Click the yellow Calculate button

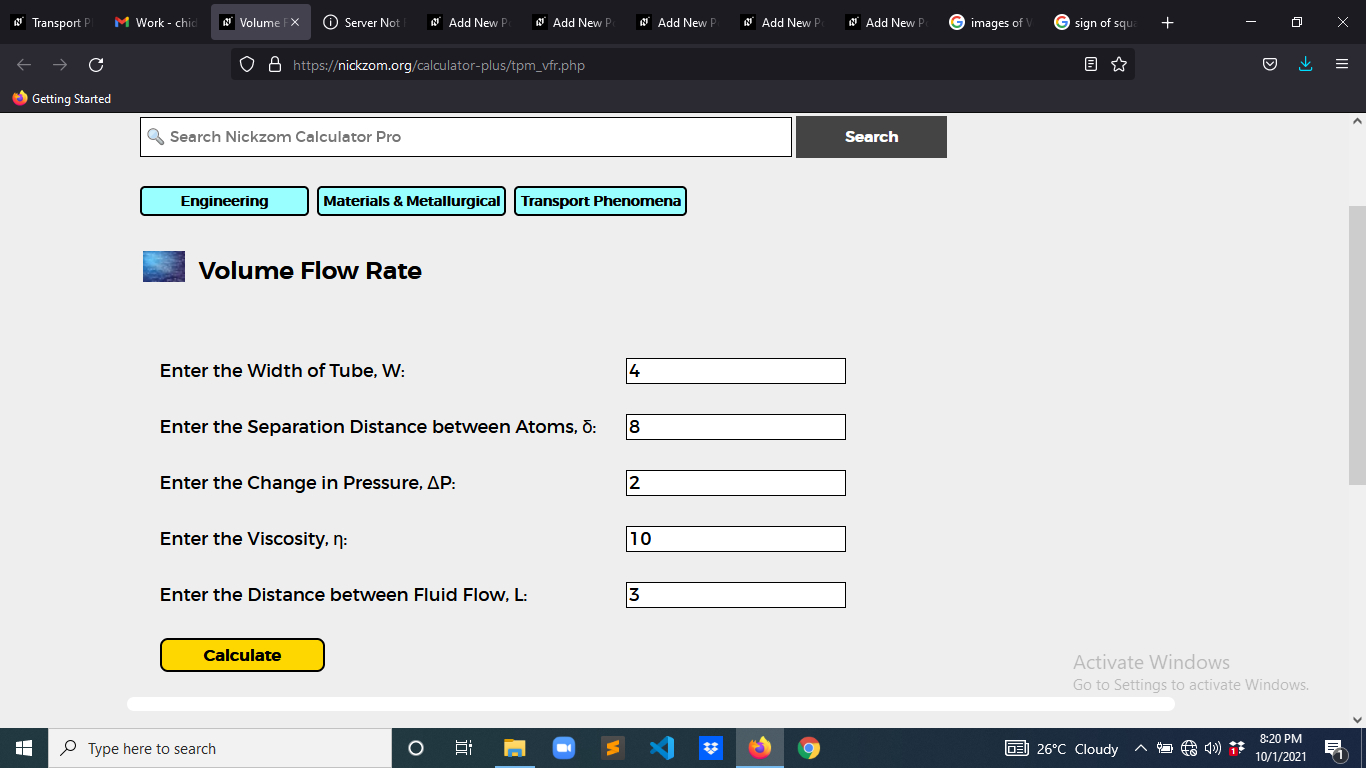(242, 655)
